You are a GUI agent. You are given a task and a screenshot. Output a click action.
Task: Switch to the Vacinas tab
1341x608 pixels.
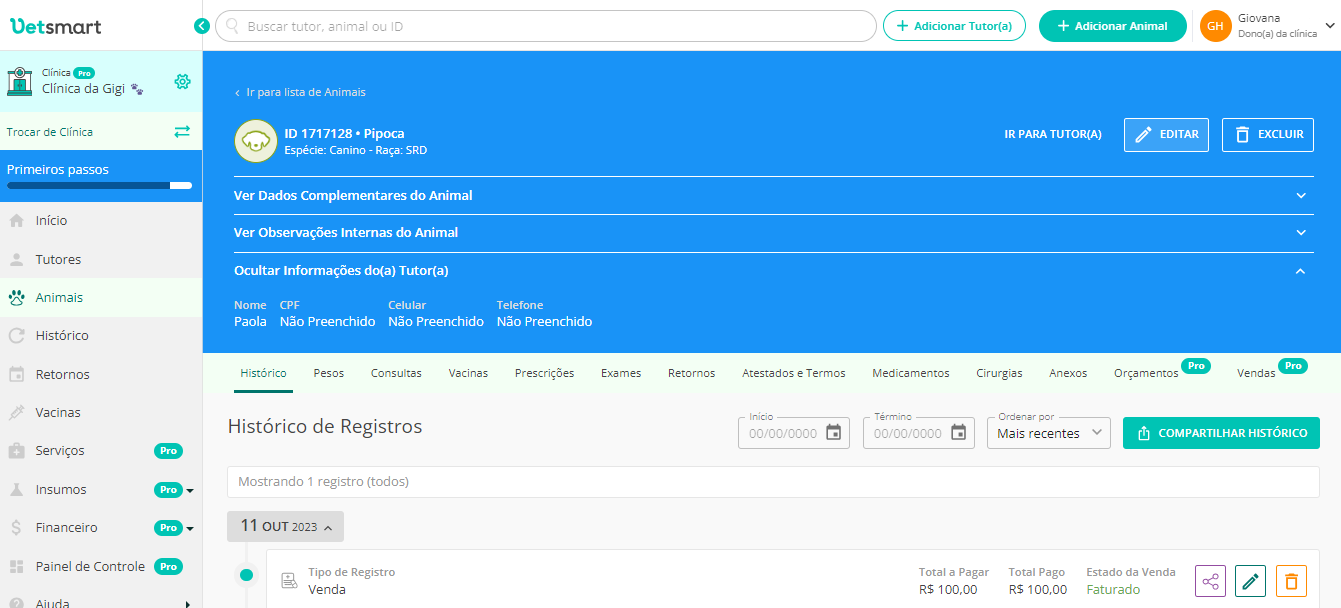tap(468, 373)
